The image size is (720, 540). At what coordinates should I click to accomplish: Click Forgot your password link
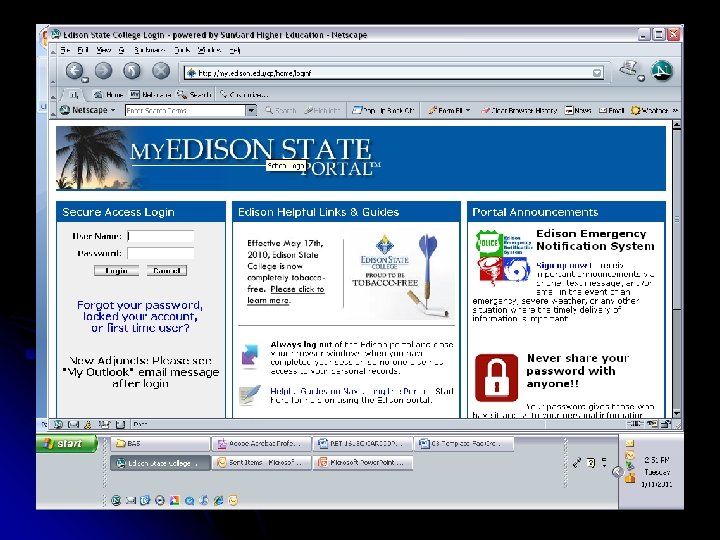click(140, 316)
